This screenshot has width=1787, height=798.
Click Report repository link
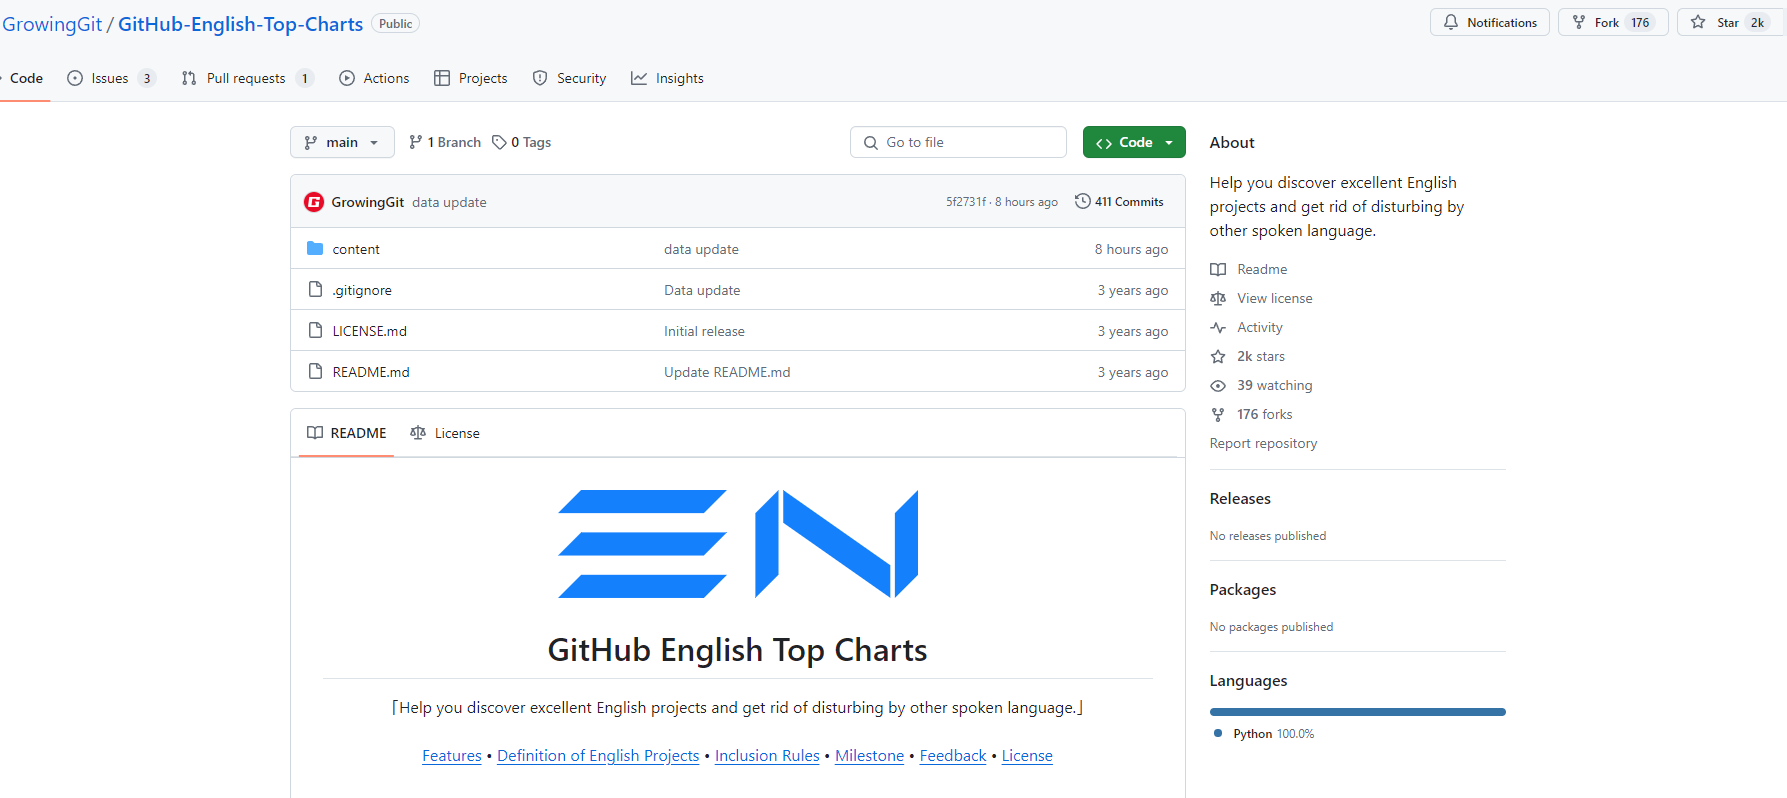click(1263, 443)
